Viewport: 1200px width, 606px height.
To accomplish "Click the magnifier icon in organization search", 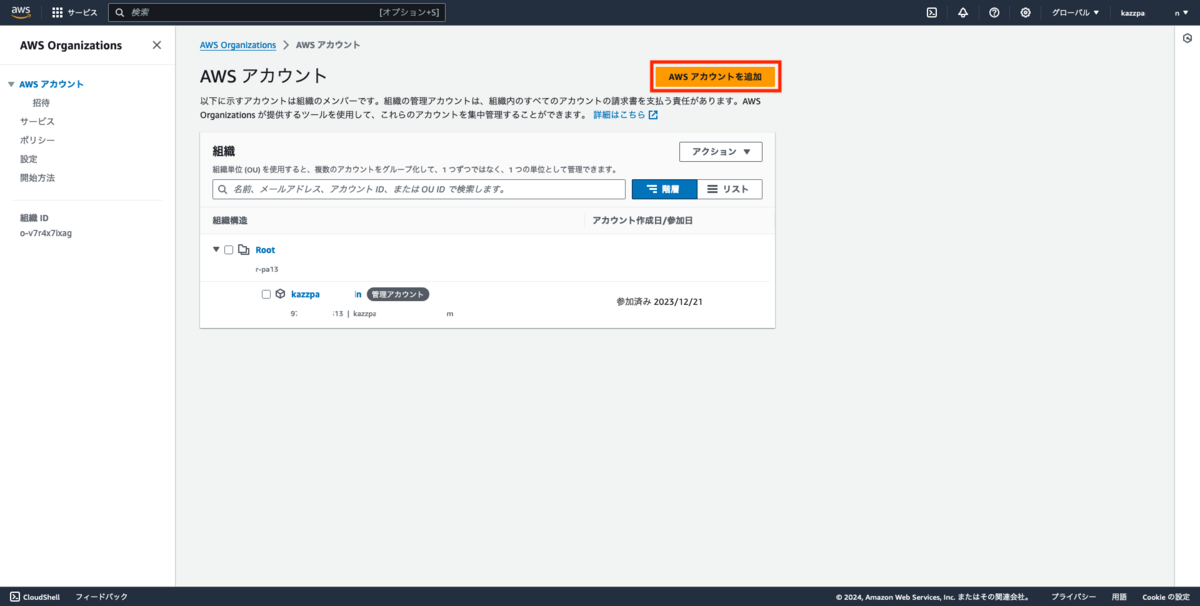I will pos(222,189).
